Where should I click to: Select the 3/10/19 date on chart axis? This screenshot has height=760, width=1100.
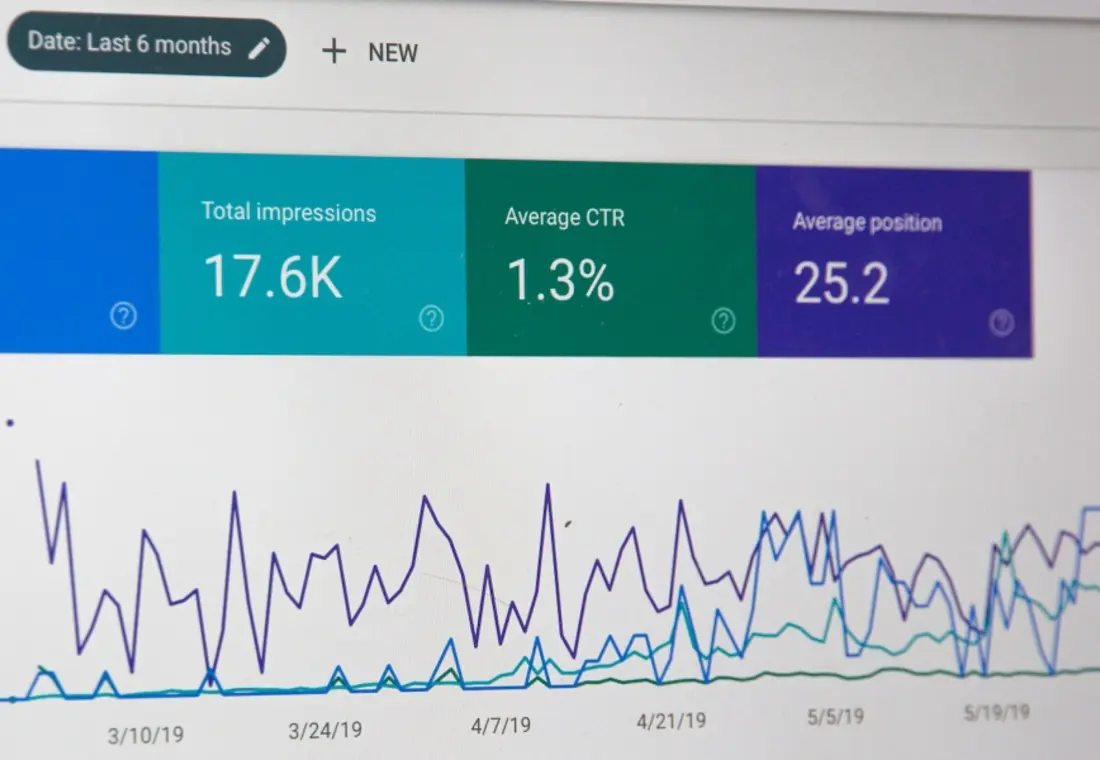pos(146,735)
